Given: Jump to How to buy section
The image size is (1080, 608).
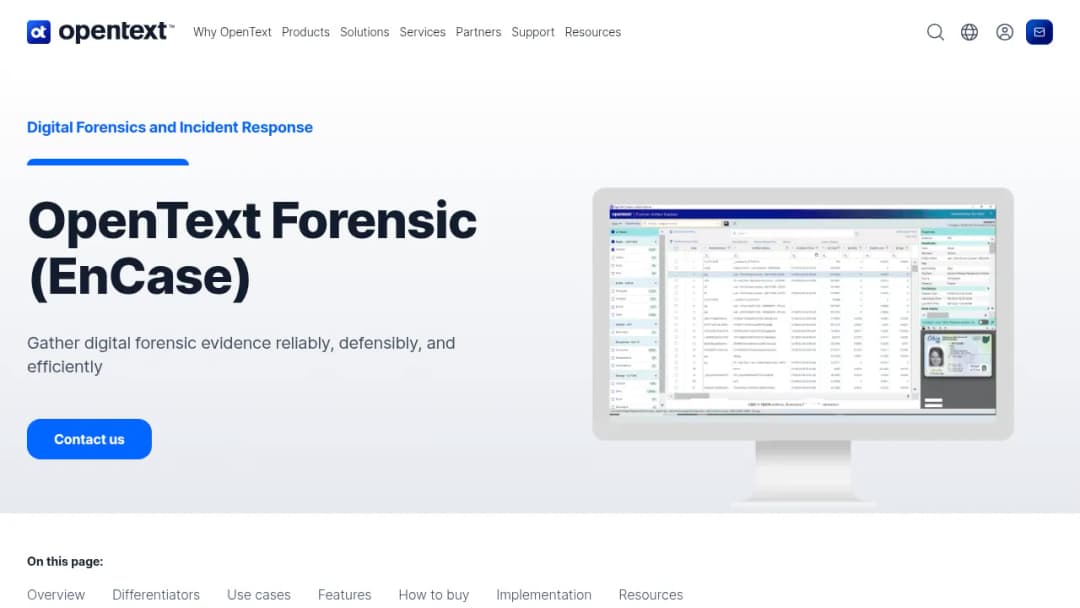Looking at the screenshot, I should [433, 594].
